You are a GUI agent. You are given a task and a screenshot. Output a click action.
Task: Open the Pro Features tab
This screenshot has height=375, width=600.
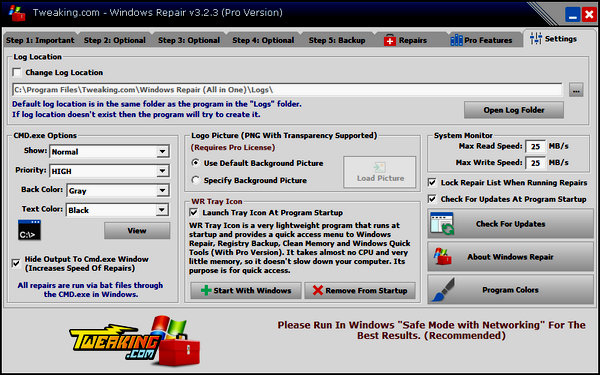481,40
